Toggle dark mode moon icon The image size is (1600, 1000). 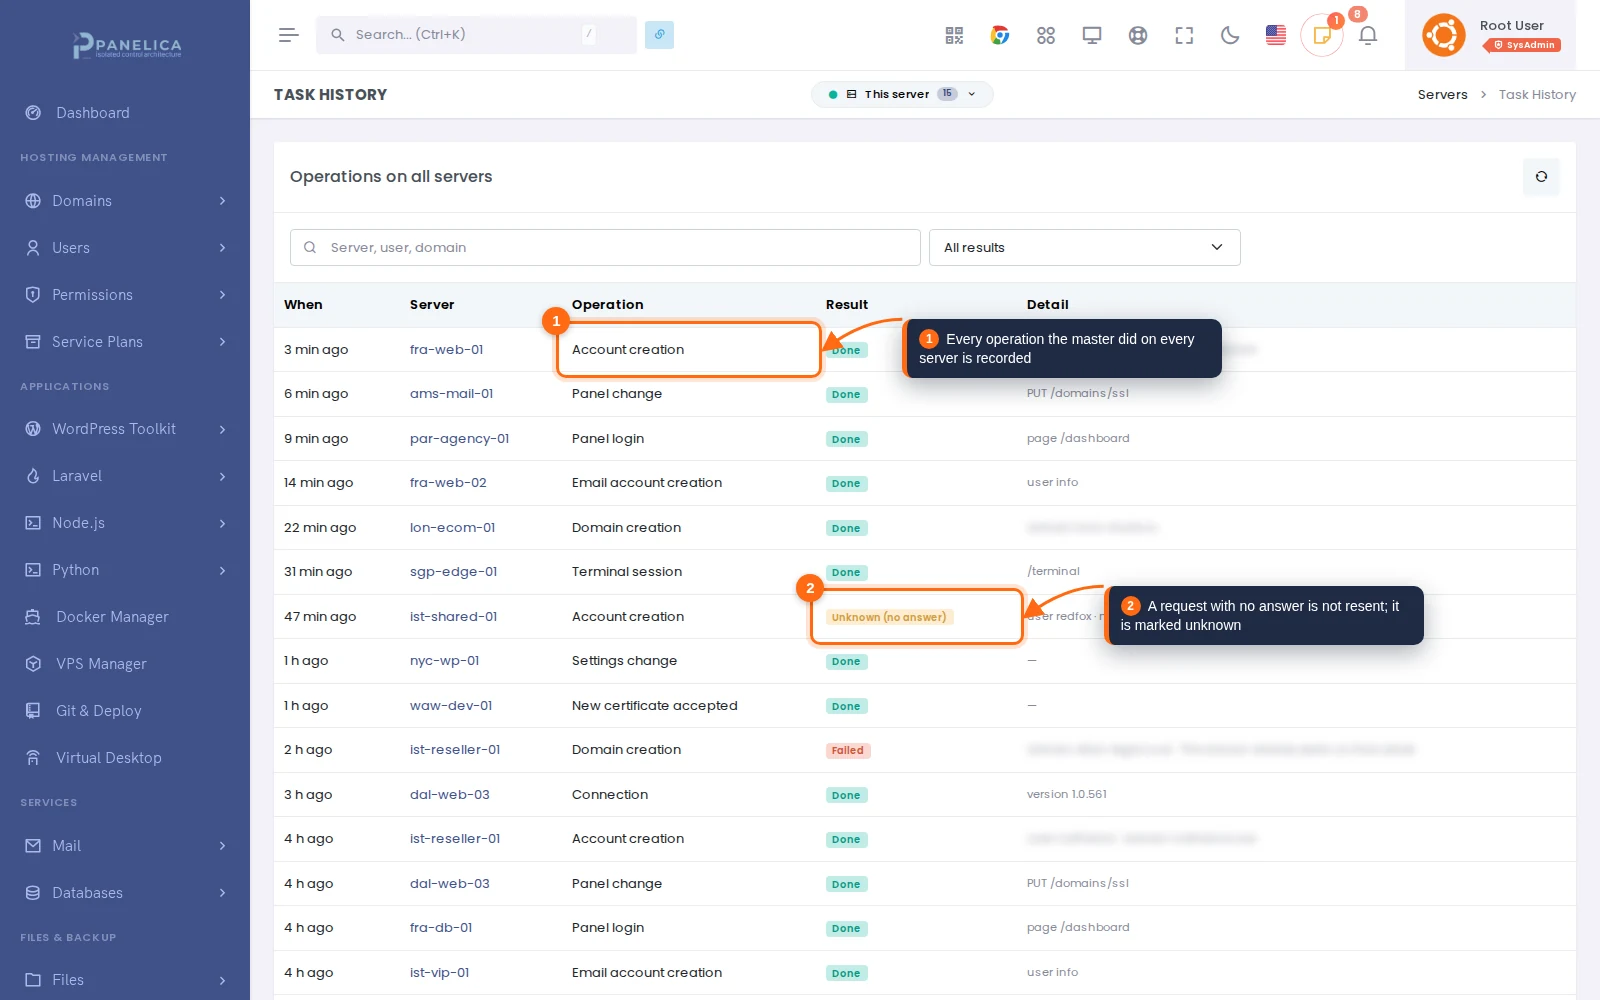point(1230,36)
